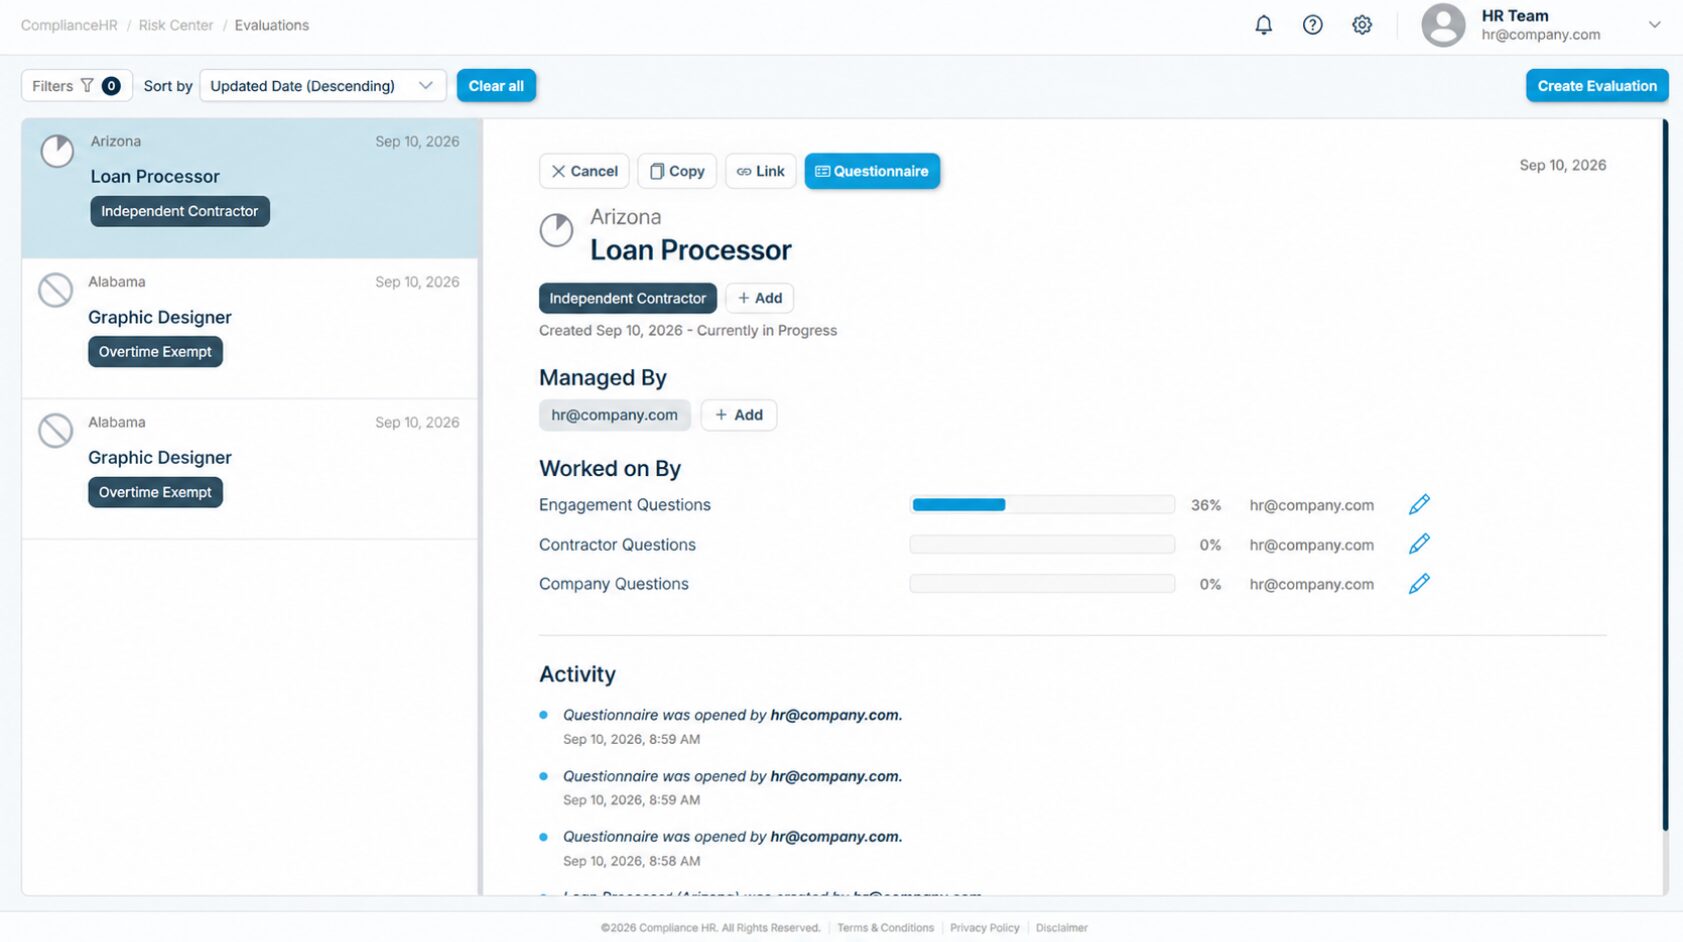Screen dimensions: 1683x942
Task: Click the Overtime Exempt tag on second Graphic Designer card
Action: tap(155, 492)
